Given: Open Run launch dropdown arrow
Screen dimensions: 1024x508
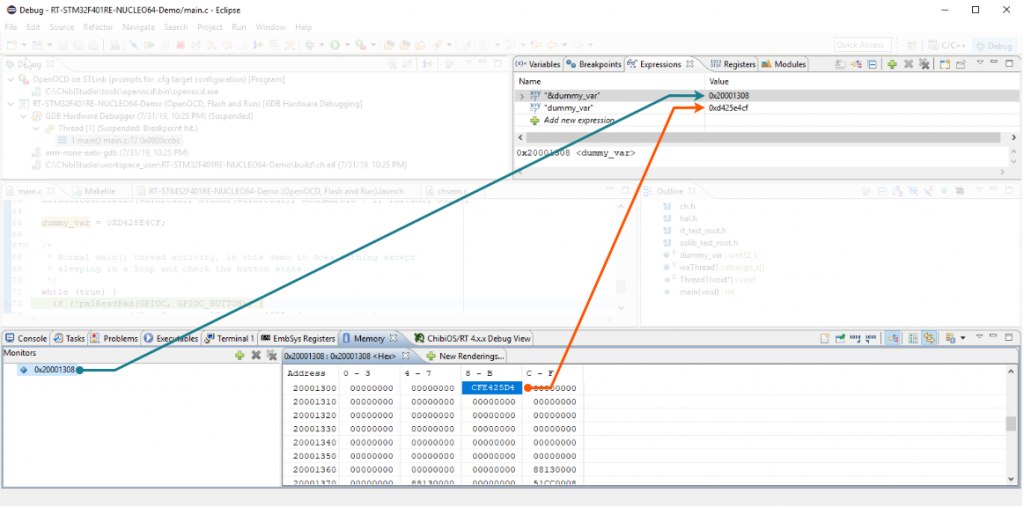Looking at the screenshot, I should point(347,45).
